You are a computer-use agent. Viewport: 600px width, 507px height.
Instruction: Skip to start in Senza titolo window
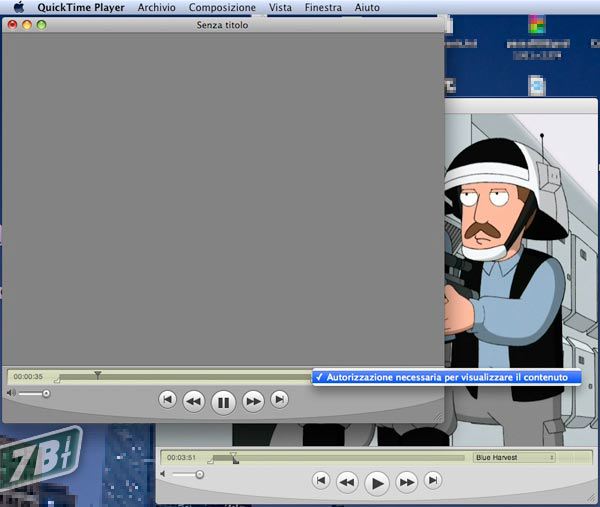(168, 400)
